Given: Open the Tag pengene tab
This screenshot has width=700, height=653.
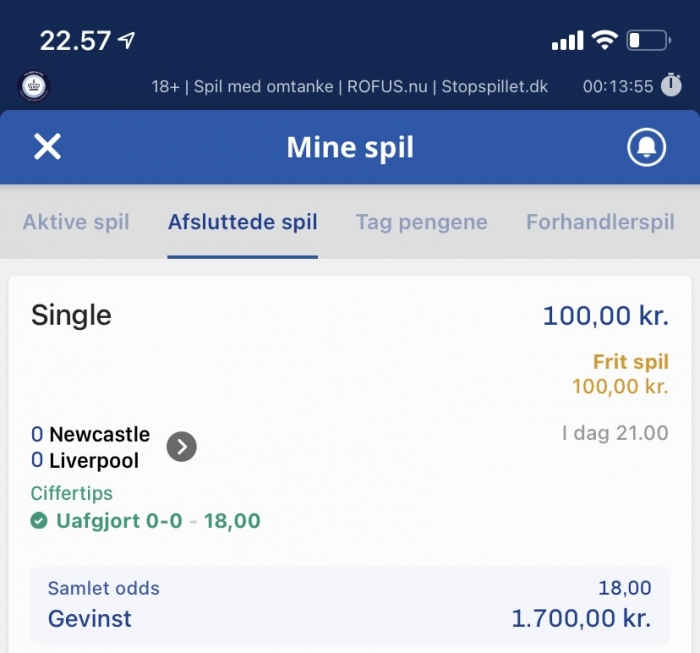Looking at the screenshot, I should point(421,222).
